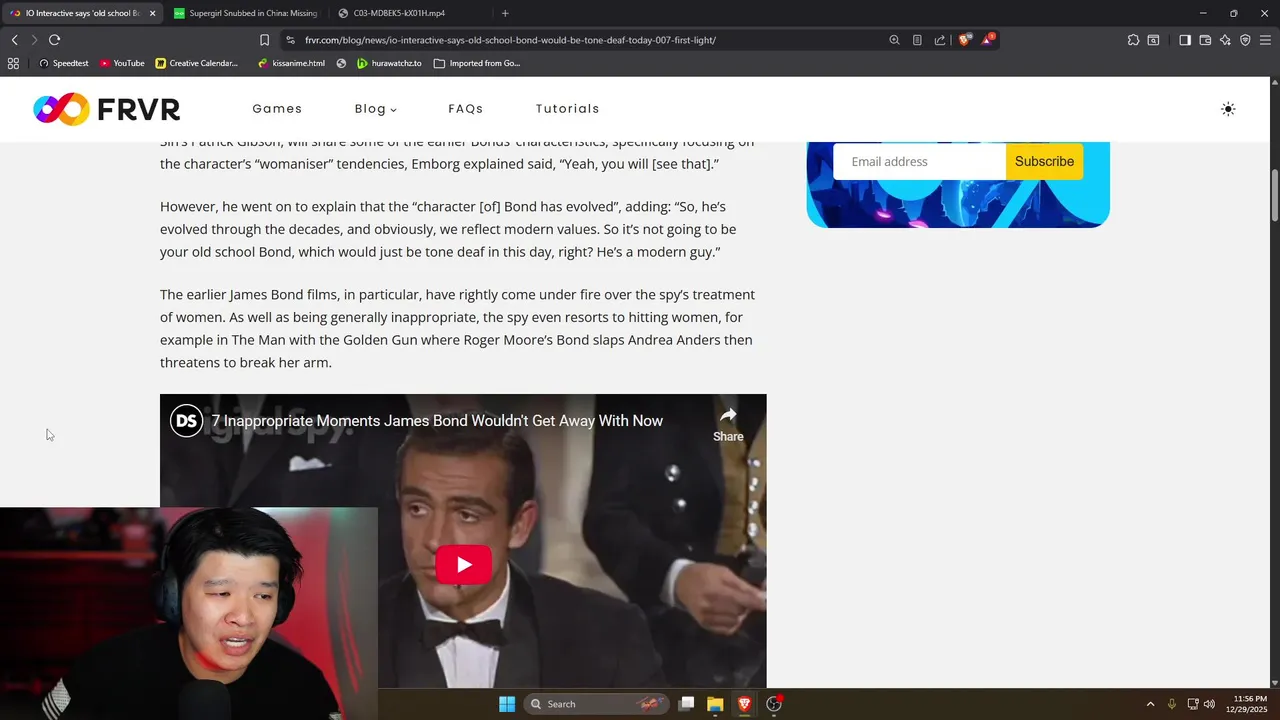Open the Brave Rewards triangle icon
1280x720 pixels.
(x=987, y=40)
